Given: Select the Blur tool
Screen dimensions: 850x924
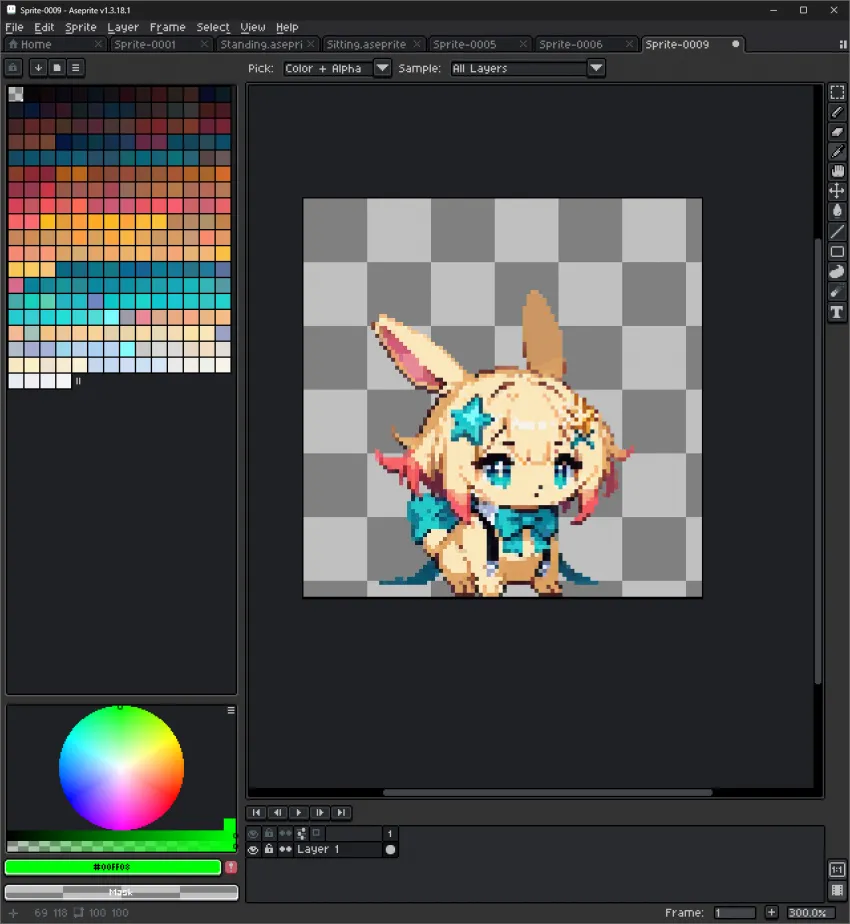Looking at the screenshot, I should pos(837,292).
